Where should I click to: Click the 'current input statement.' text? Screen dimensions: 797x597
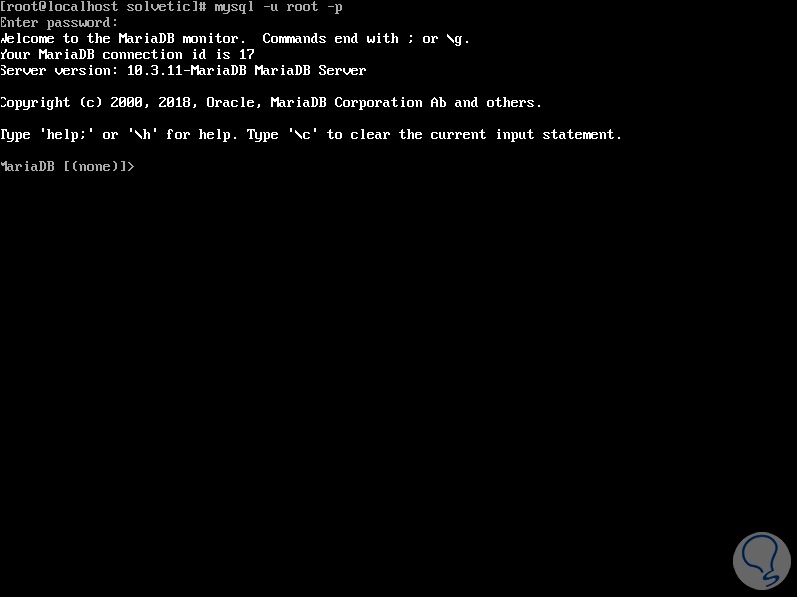click(526, 135)
